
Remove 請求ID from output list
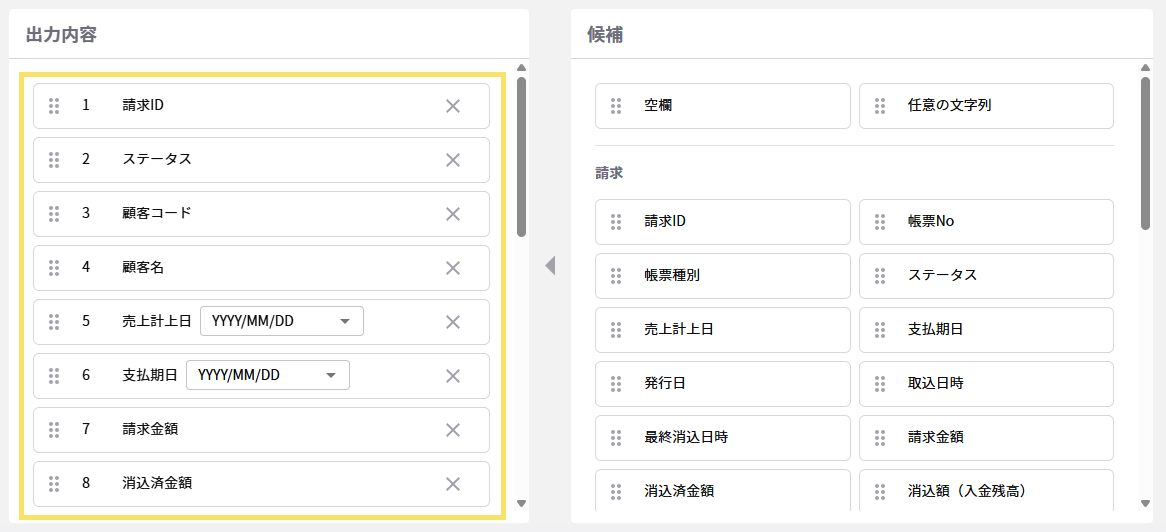coord(452,106)
